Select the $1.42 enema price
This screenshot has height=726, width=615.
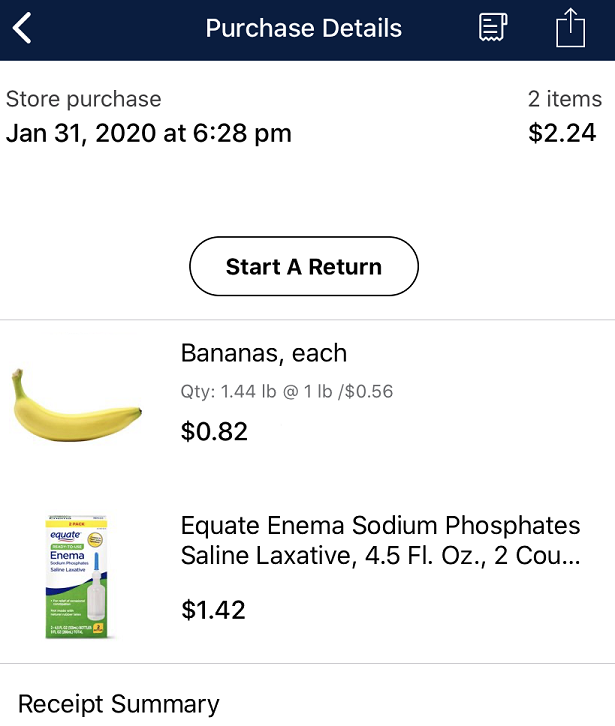213,609
